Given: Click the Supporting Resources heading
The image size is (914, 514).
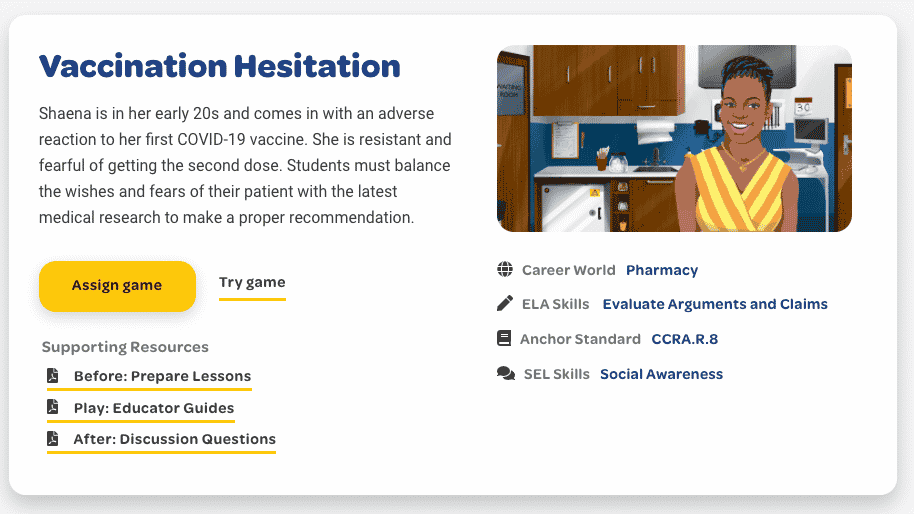Looking at the screenshot, I should [125, 347].
